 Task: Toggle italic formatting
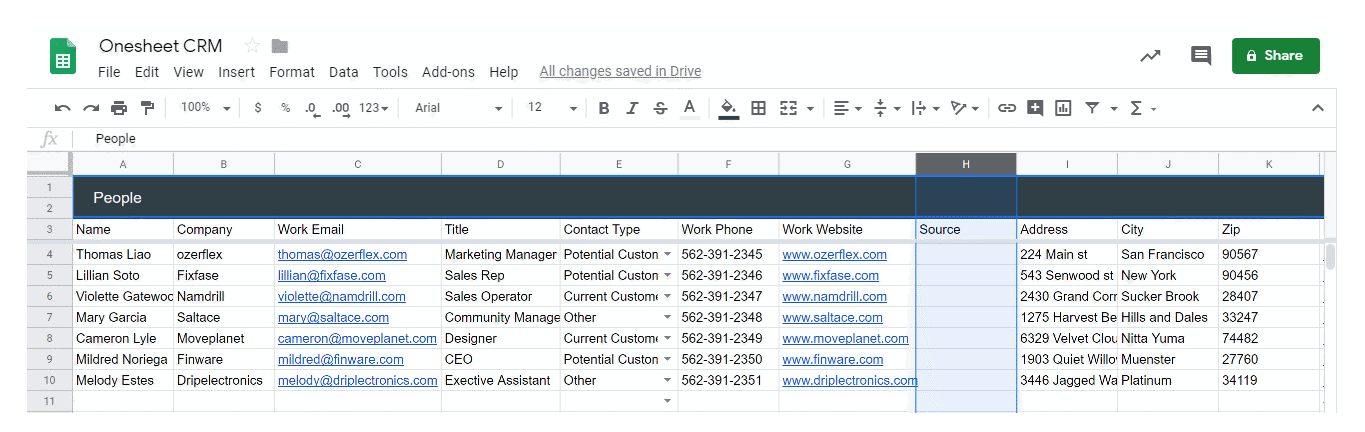(632, 108)
